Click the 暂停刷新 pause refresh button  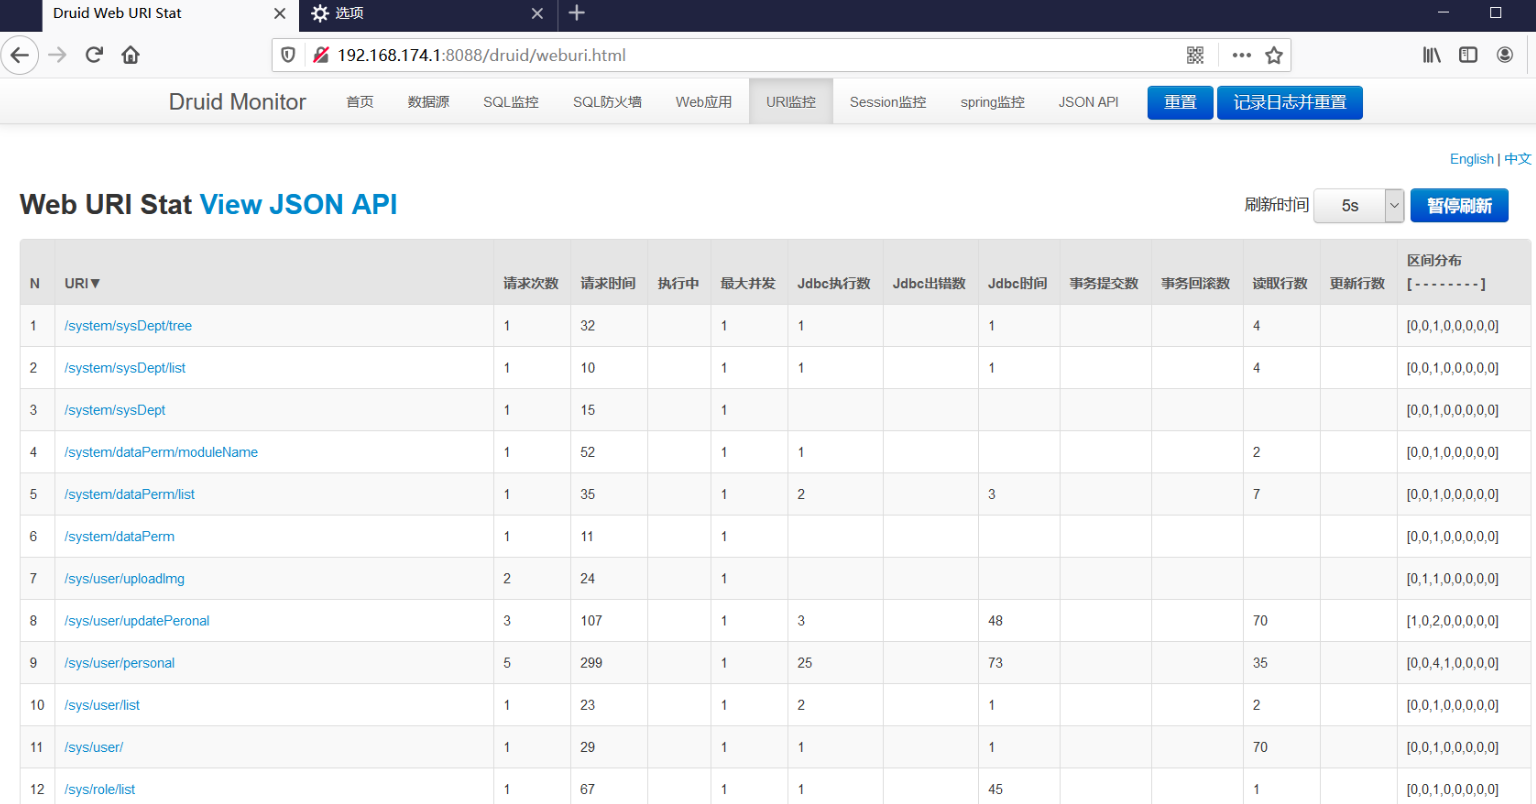pyautogui.click(x=1459, y=205)
